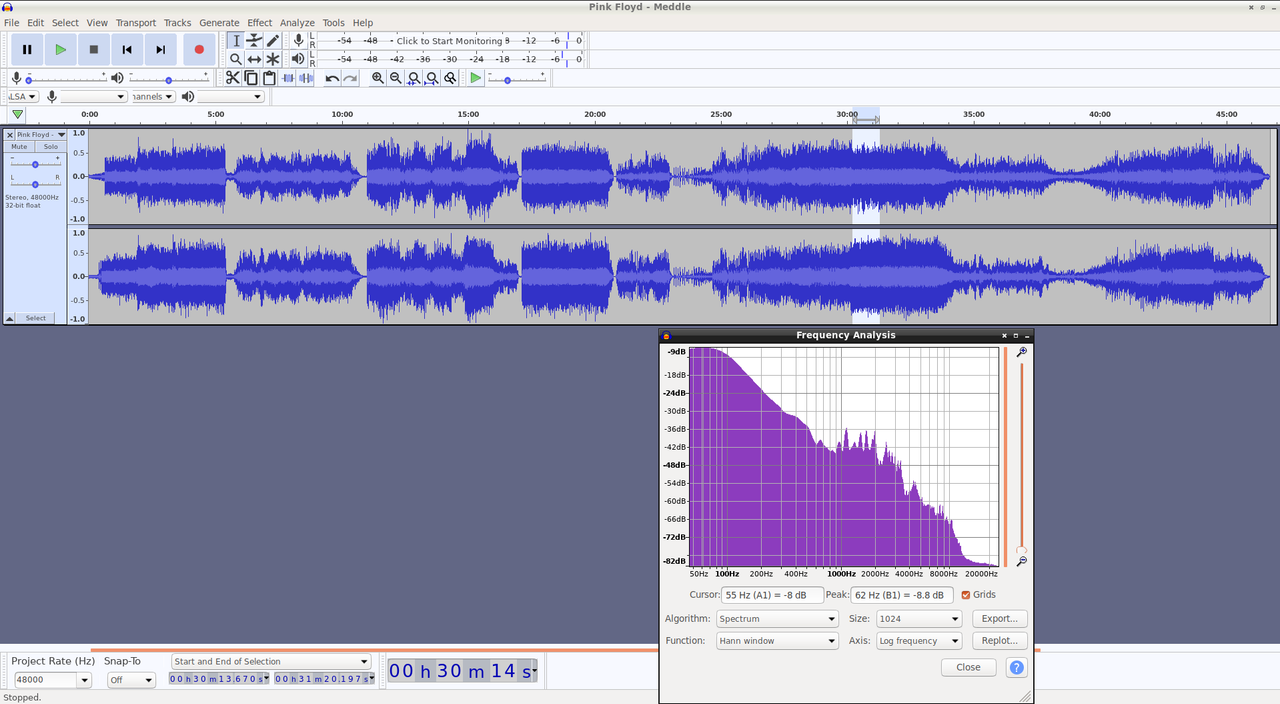Screen dimensions: 1280x704
Task: Click the Zoom In icon
Action: click(378, 78)
